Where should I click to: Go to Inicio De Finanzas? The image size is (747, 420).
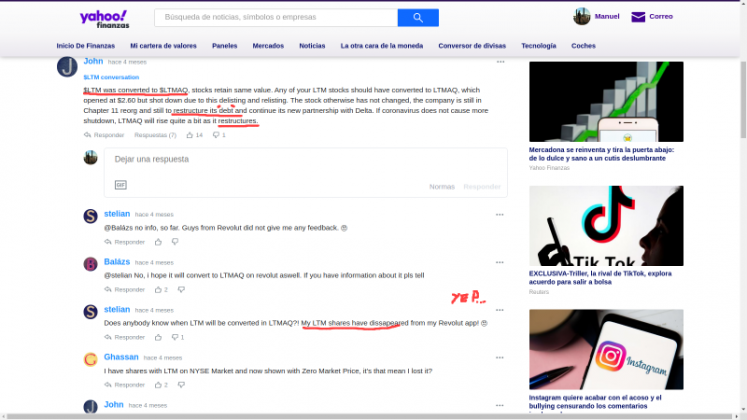coord(86,46)
